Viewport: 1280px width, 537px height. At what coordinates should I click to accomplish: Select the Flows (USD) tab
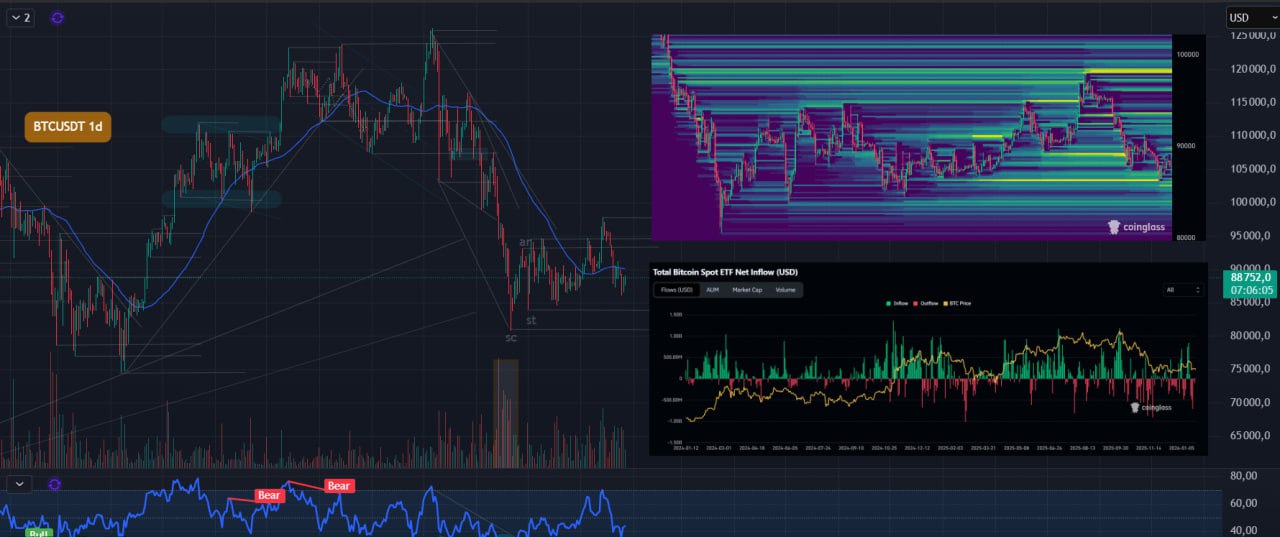pyautogui.click(x=674, y=290)
